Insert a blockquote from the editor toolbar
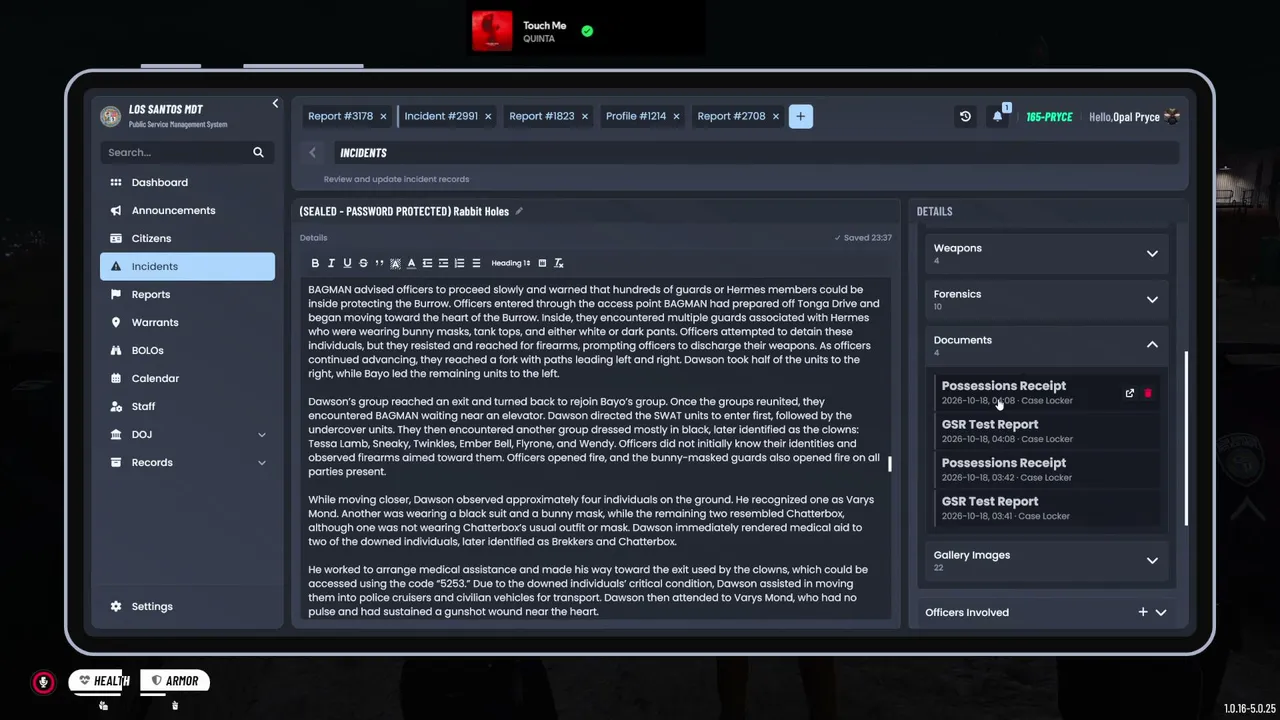 (379, 263)
